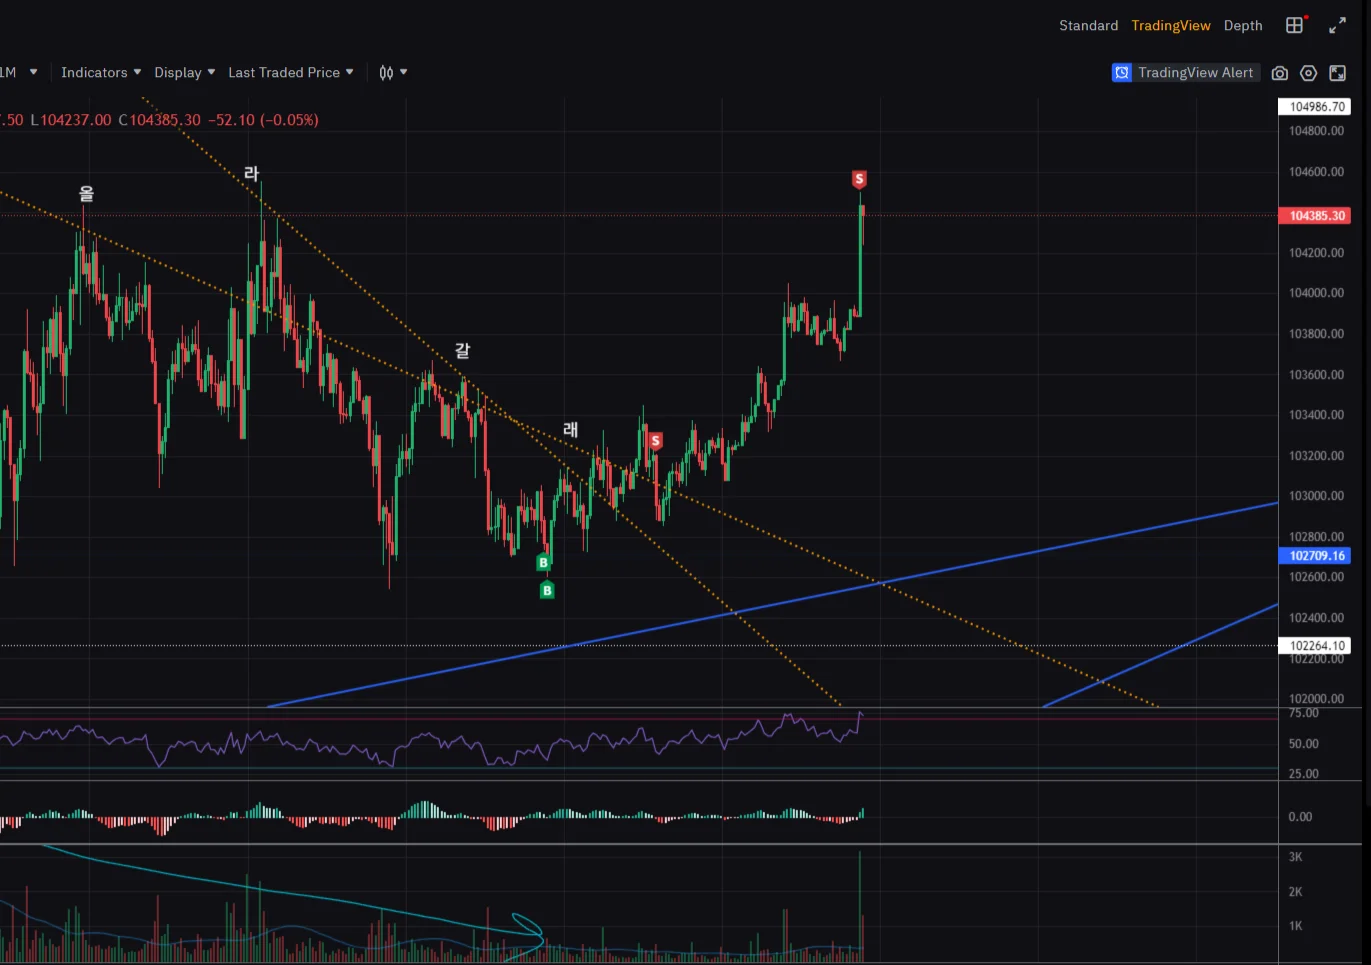1371x965 pixels.
Task: Take a chart snapshot with the camera icon
Action: [1280, 73]
